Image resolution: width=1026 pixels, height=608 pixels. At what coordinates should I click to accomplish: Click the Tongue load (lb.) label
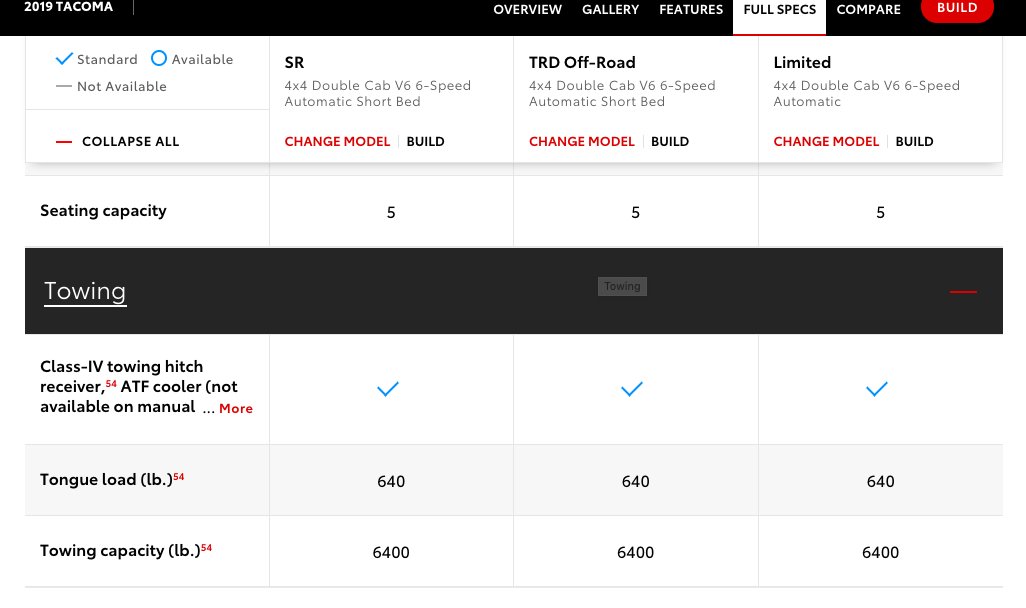106,480
